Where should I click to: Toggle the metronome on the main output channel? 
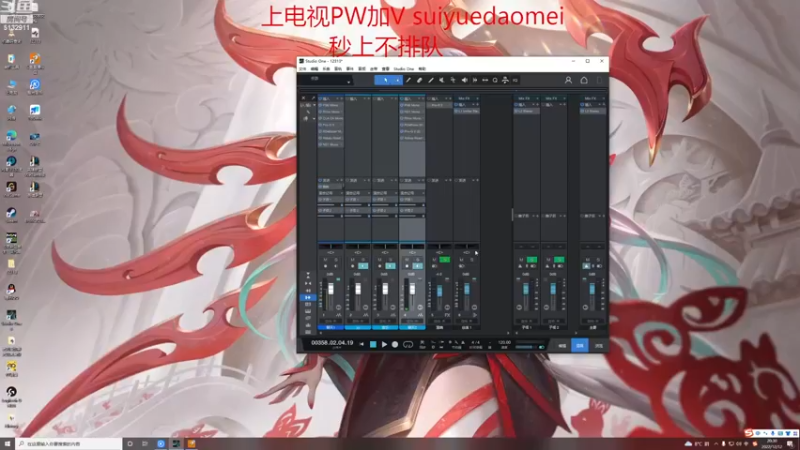click(586, 266)
